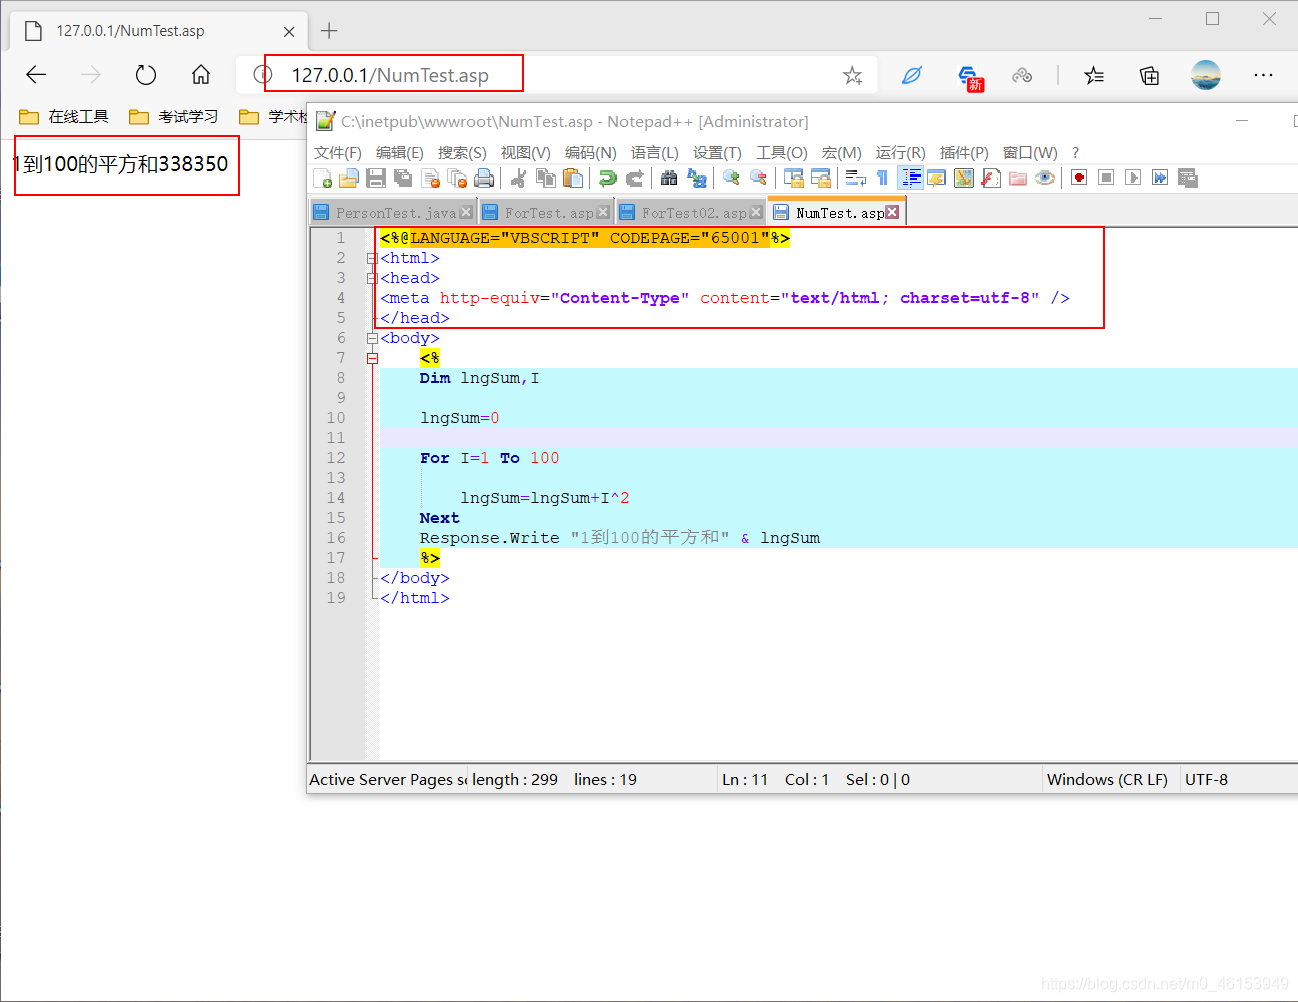Click the Zoom In magnifier icon
The width and height of the screenshot is (1298, 1002).
click(x=731, y=178)
